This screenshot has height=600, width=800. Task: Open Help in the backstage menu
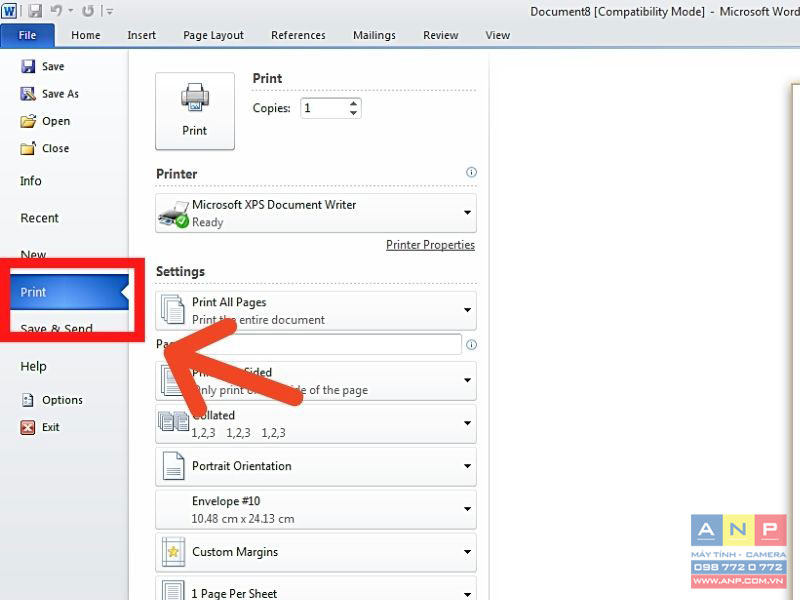[33, 367]
